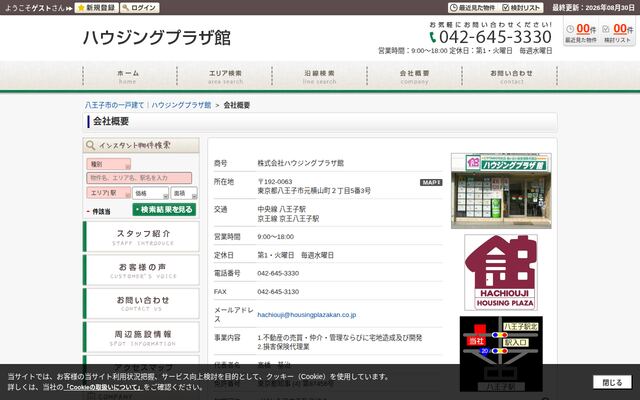640x400 pixels.
Task: Open the access map image
Action: (501, 353)
